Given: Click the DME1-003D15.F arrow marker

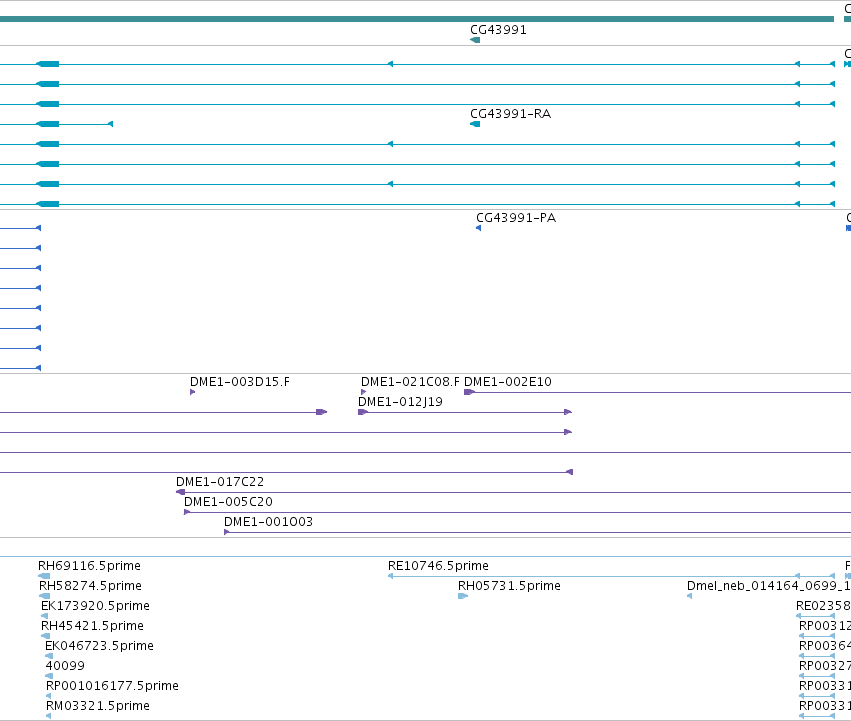Looking at the screenshot, I should coord(193,392).
